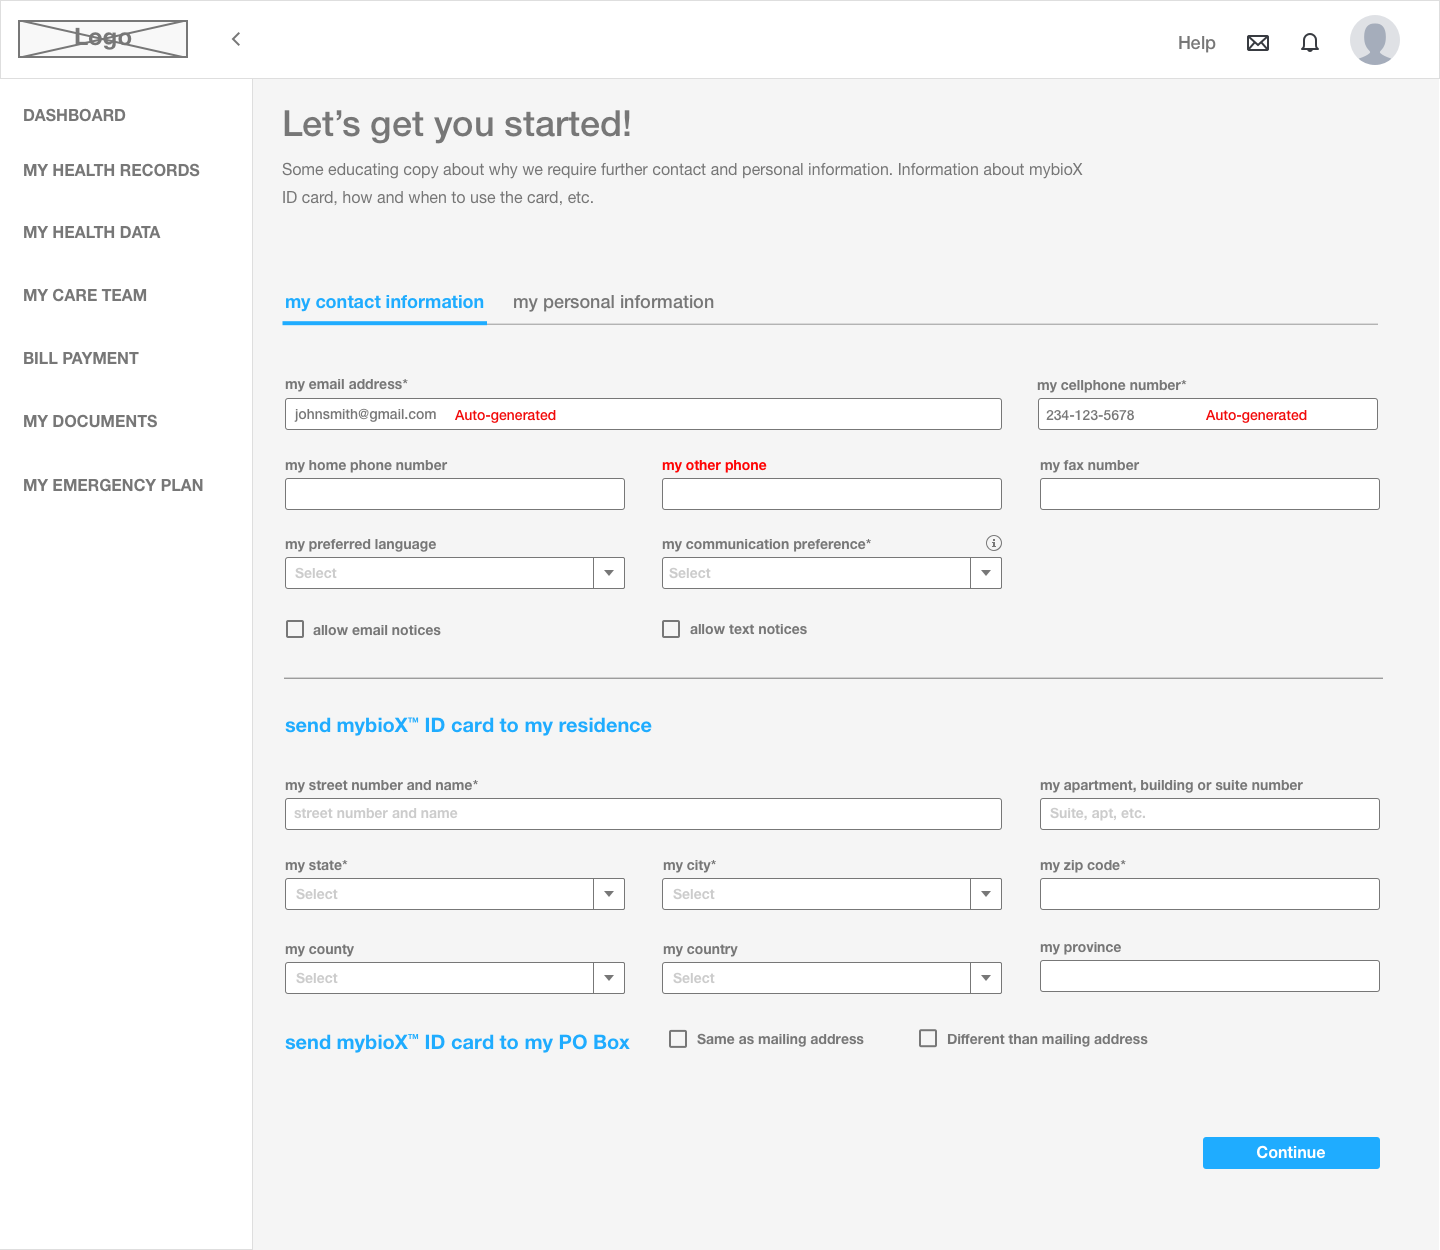The width and height of the screenshot is (1440, 1250).
Task: Switch to my personal information tab
Action: [x=613, y=301]
